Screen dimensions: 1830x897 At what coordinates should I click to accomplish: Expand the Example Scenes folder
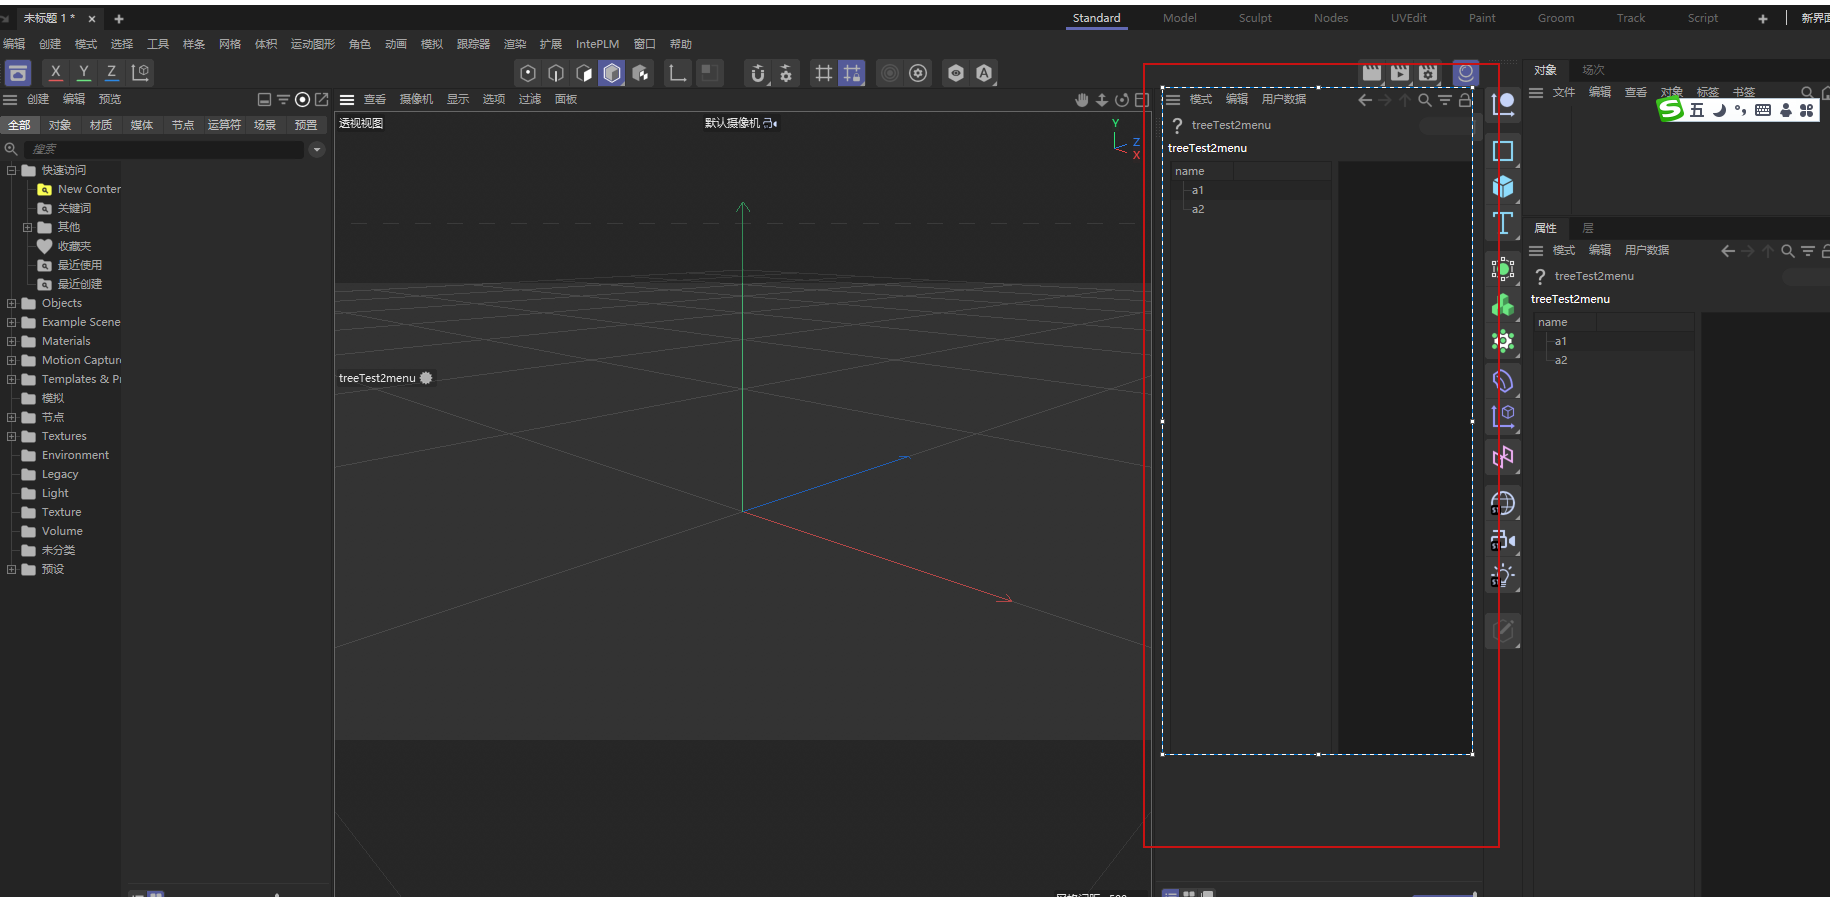coord(12,322)
